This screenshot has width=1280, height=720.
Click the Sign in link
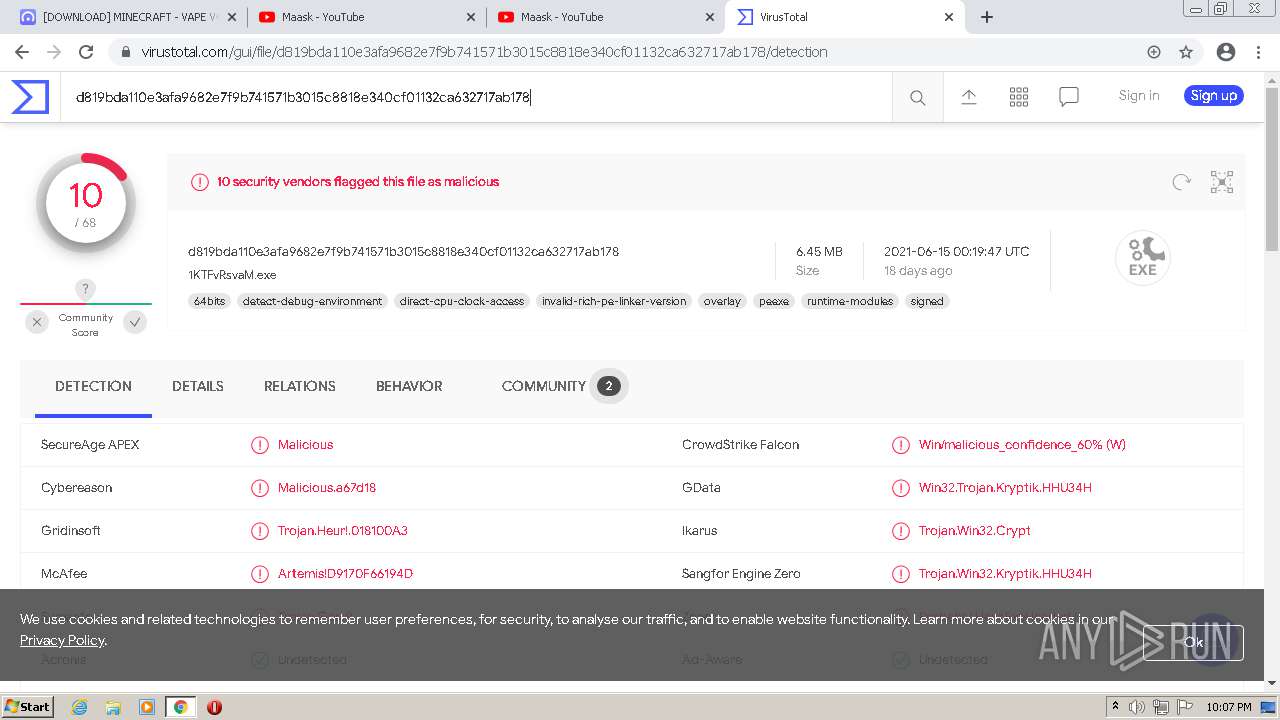pyautogui.click(x=1139, y=96)
